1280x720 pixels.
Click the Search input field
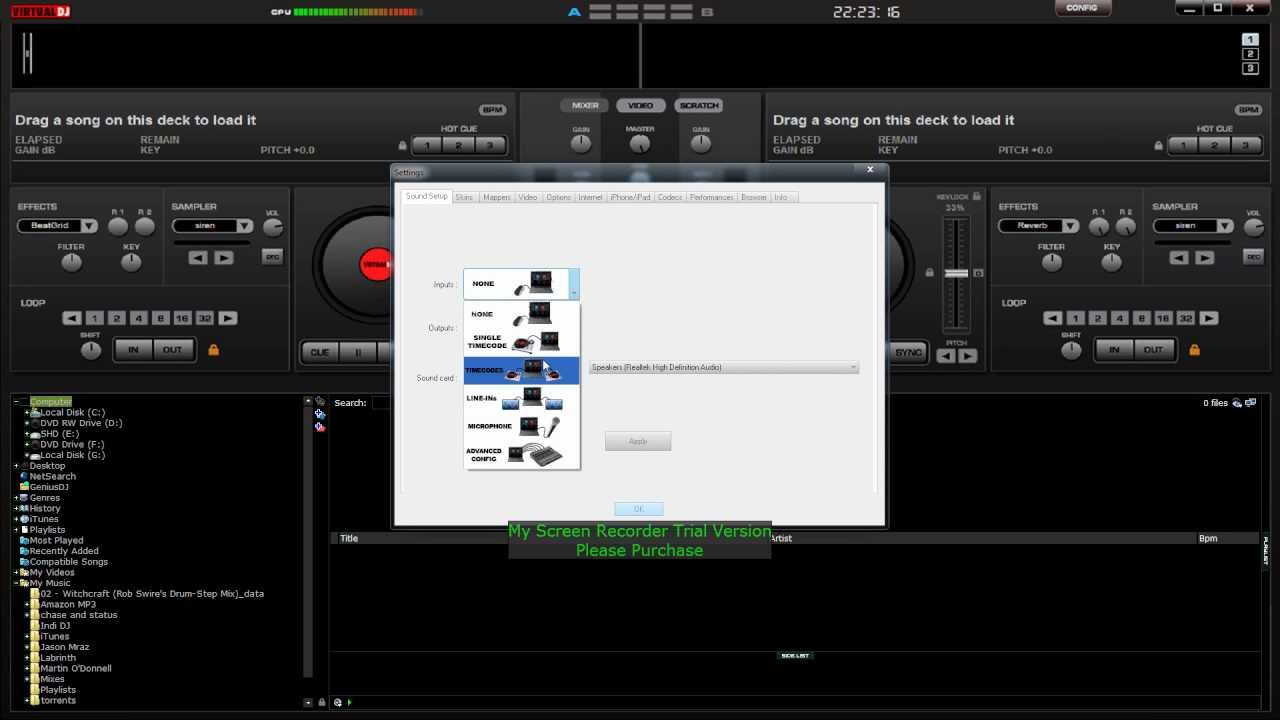(380, 403)
